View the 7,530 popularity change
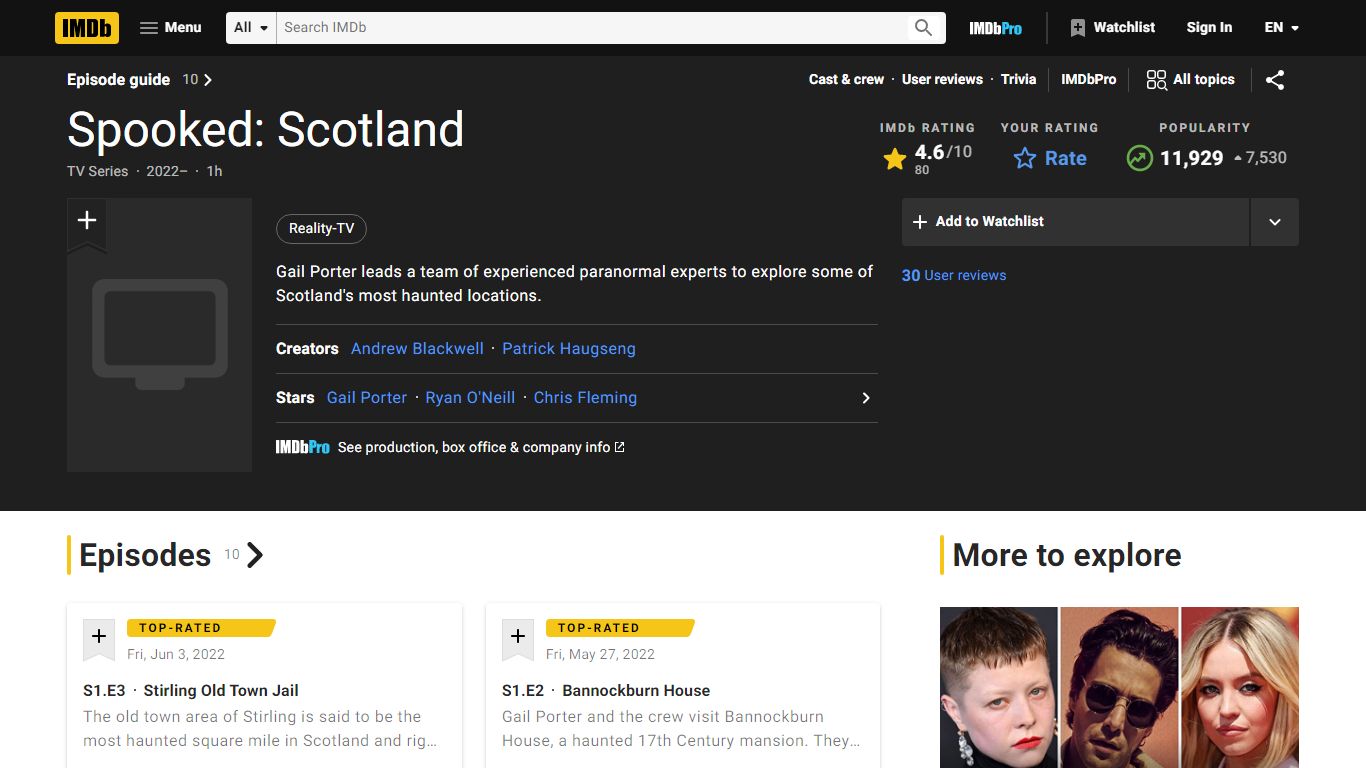1366x768 pixels. 1260,158
